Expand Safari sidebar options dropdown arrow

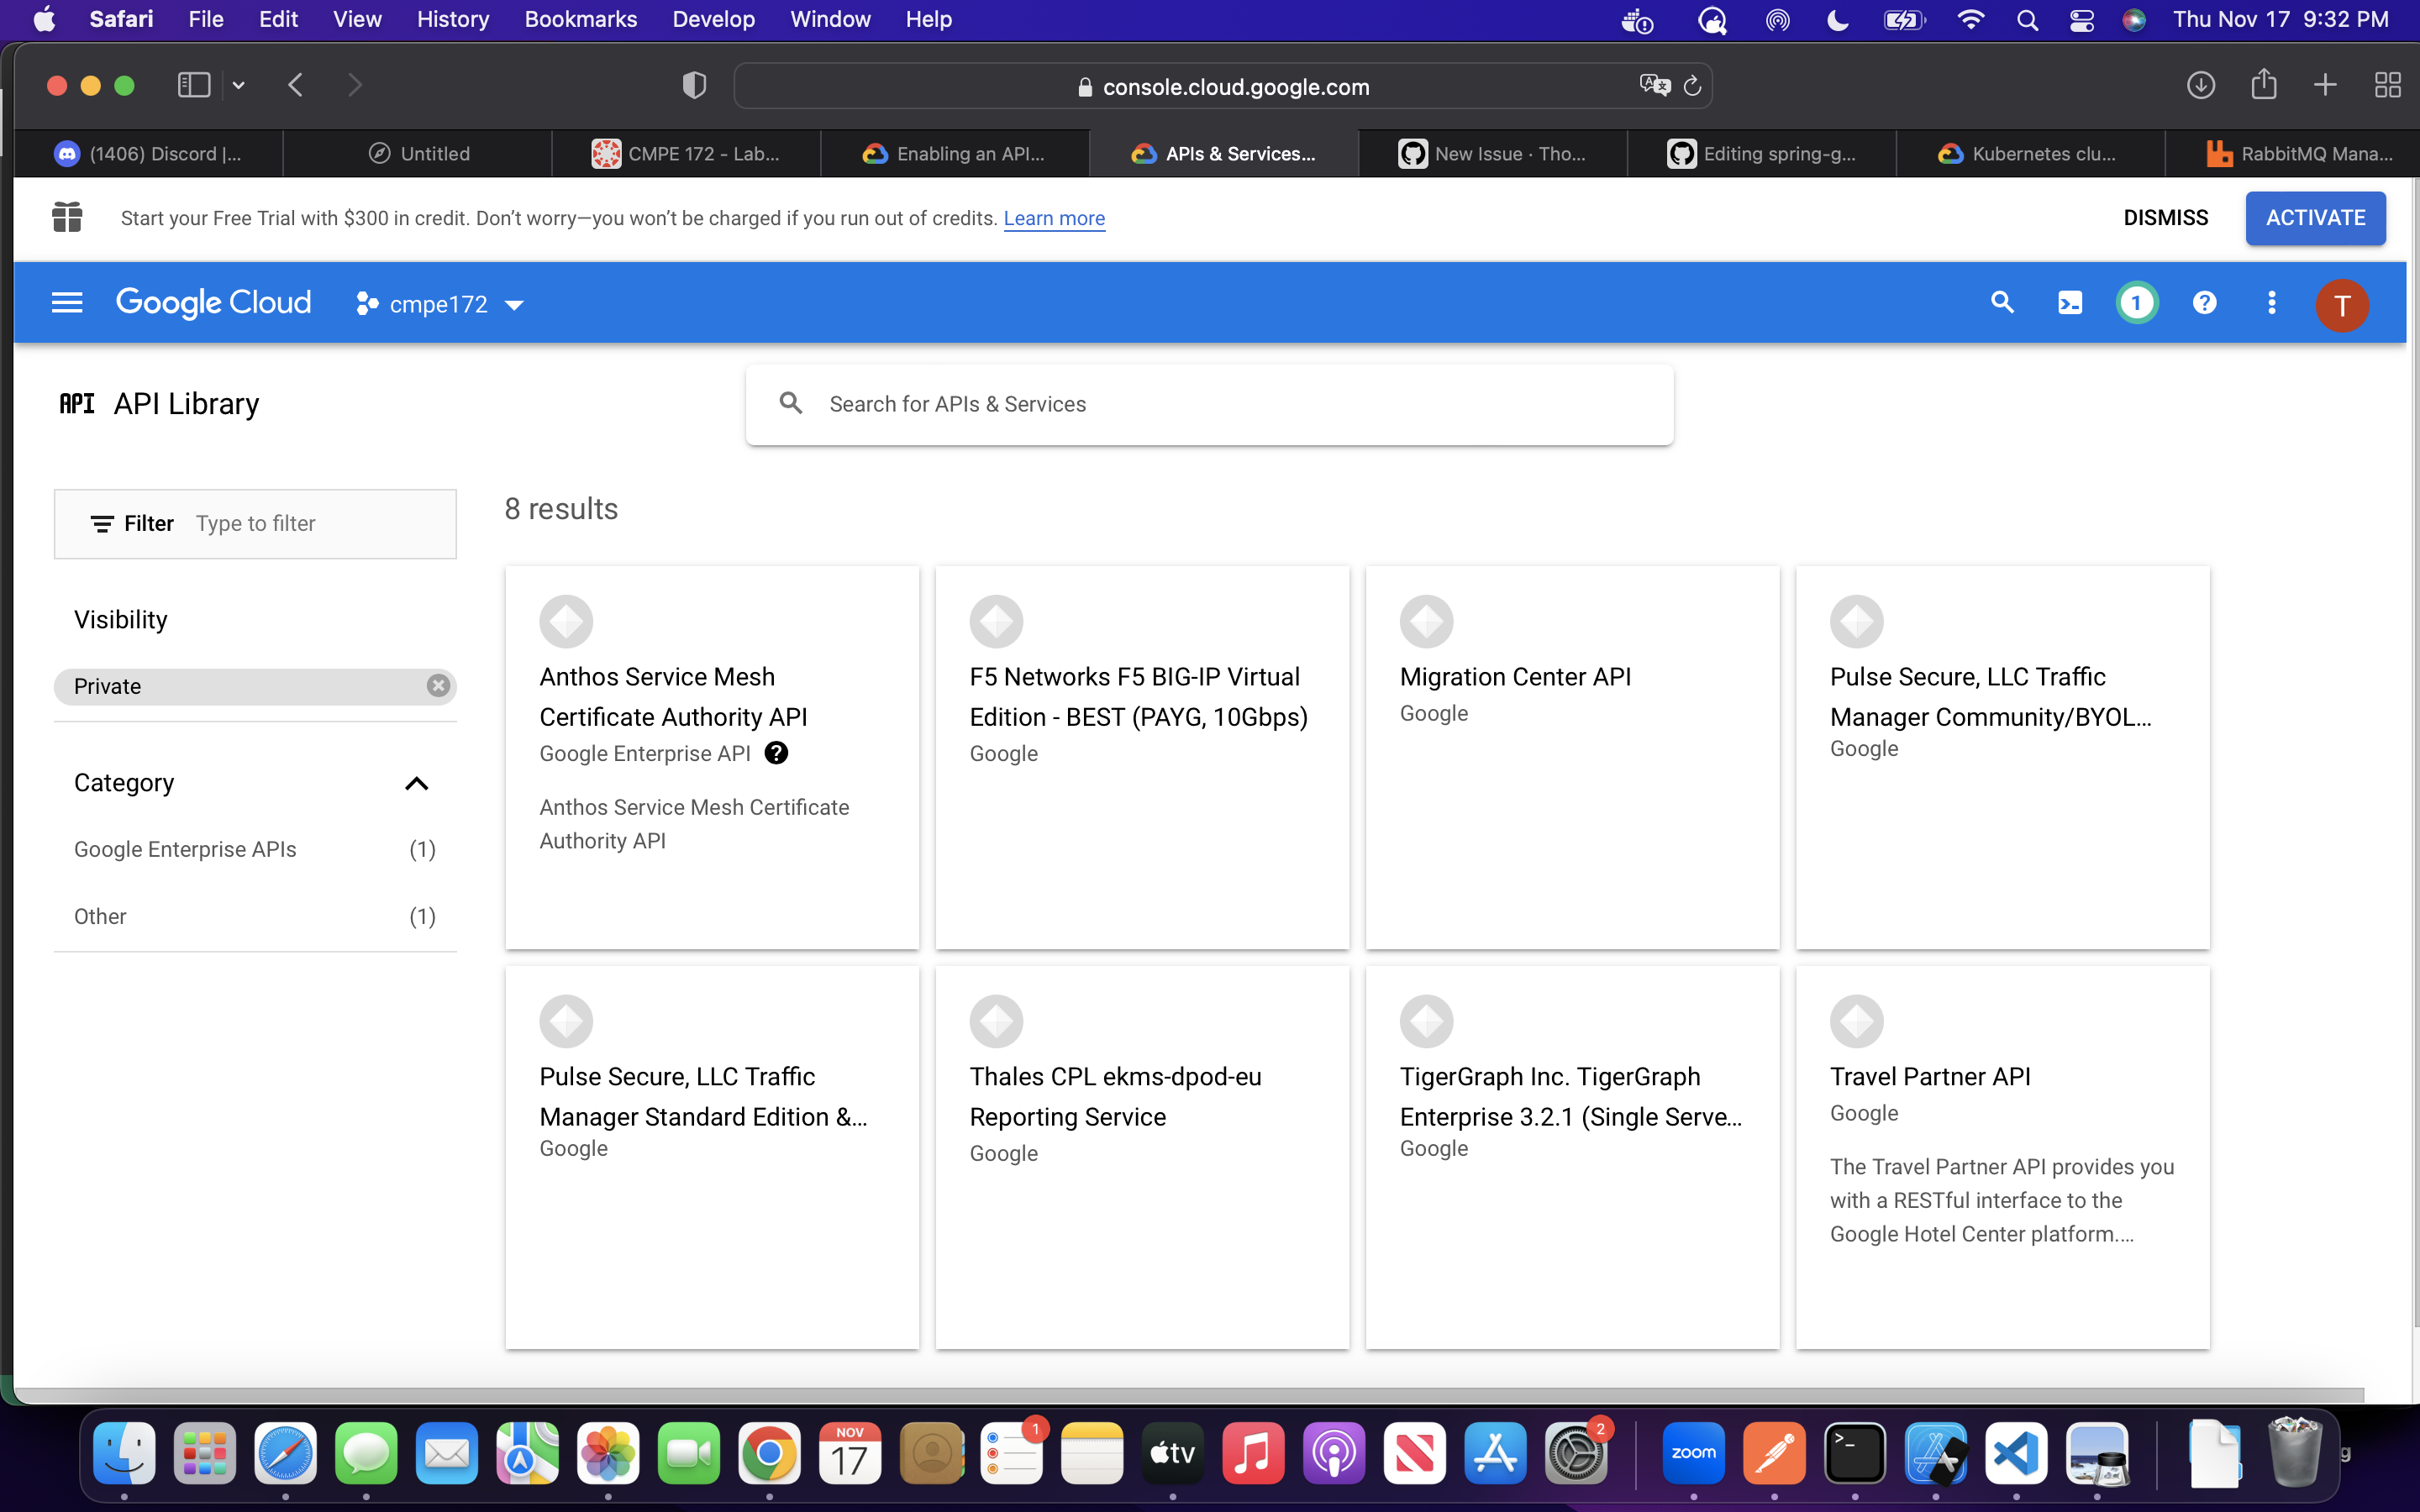(238, 86)
